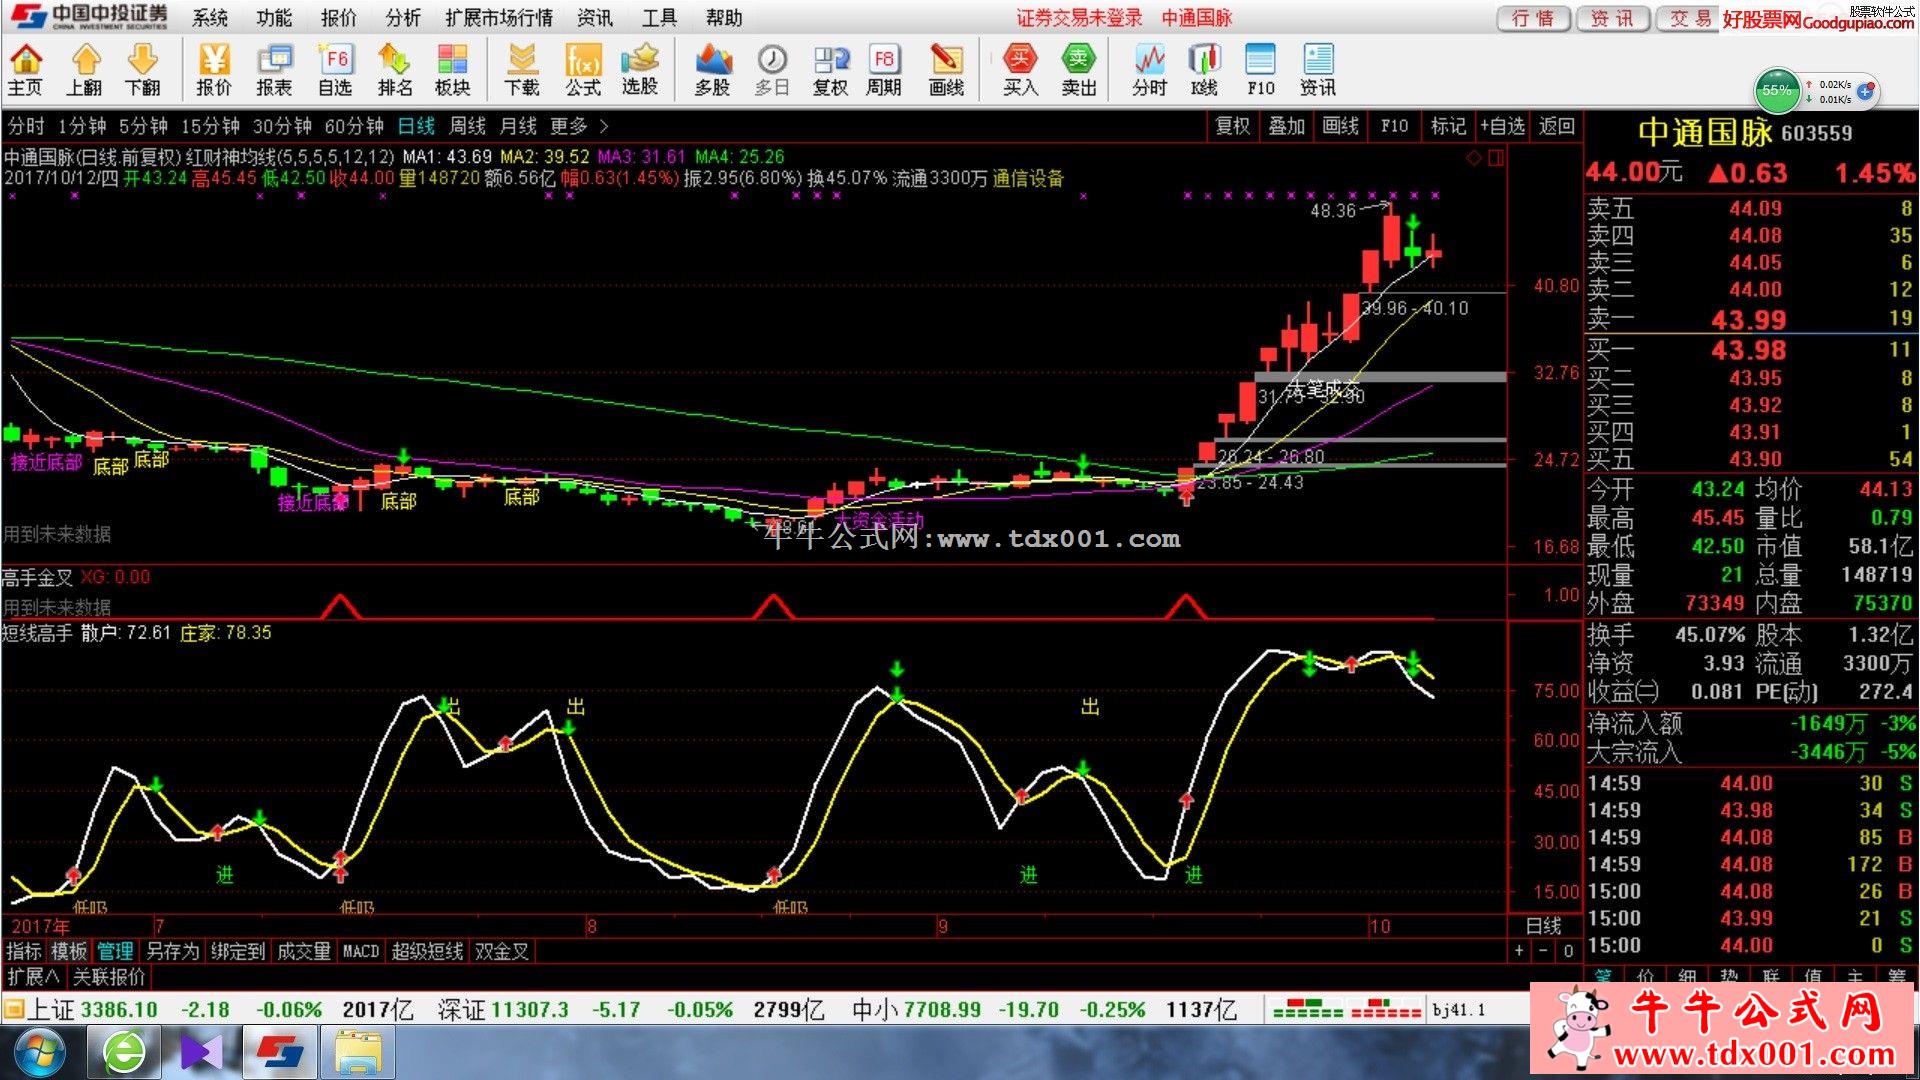Click the 下翻 page-down arrow icon
The height and width of the screenshot is (1080, 1920).
click(143, 70)
